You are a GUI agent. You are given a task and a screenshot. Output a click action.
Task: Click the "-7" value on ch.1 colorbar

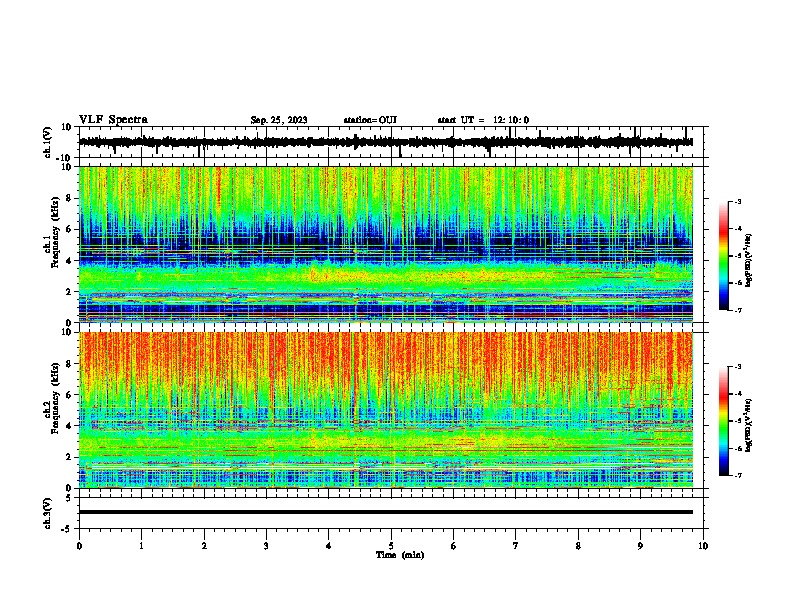tap(737, 310)
